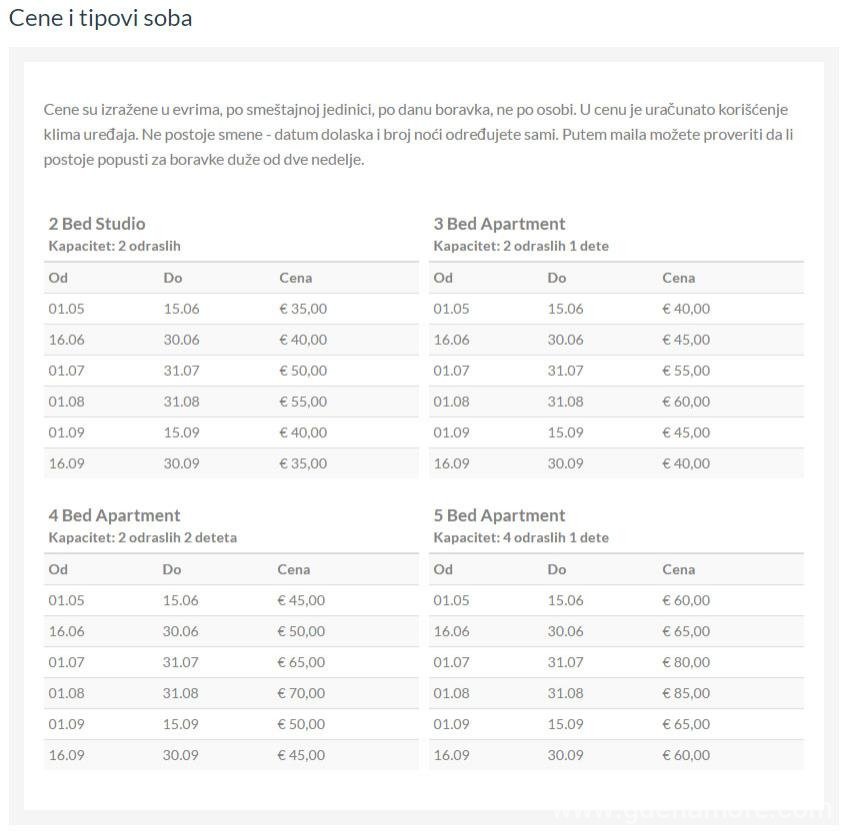
Task: Click the "Do" header in 4 Bed Apartment table
Action: (x=172, y=569)
